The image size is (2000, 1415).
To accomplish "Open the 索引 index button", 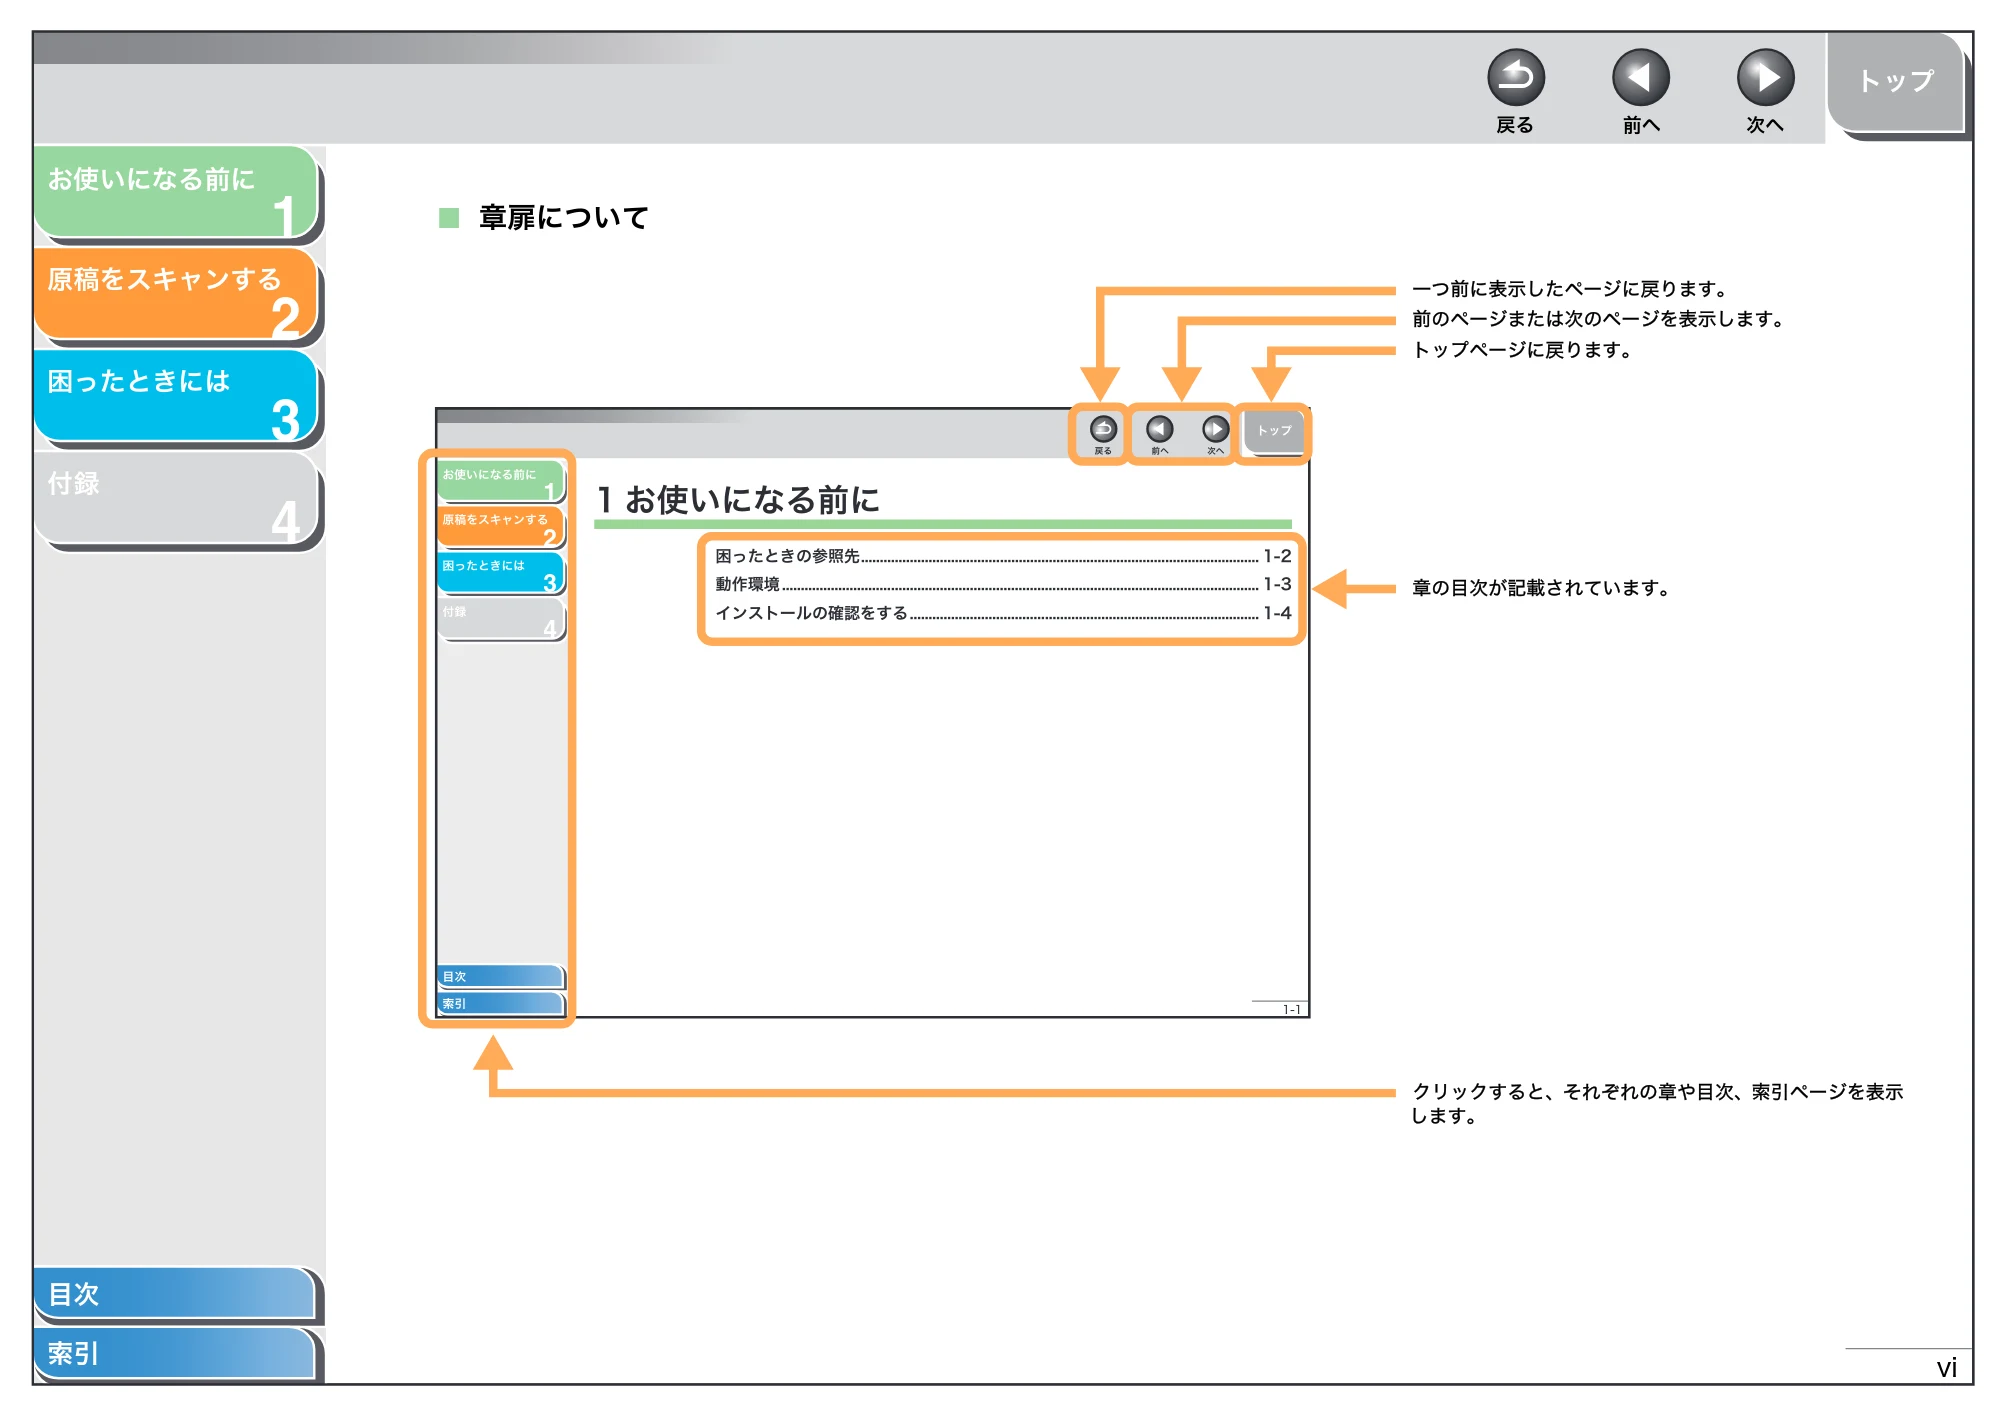I will tap(175, 1353).
